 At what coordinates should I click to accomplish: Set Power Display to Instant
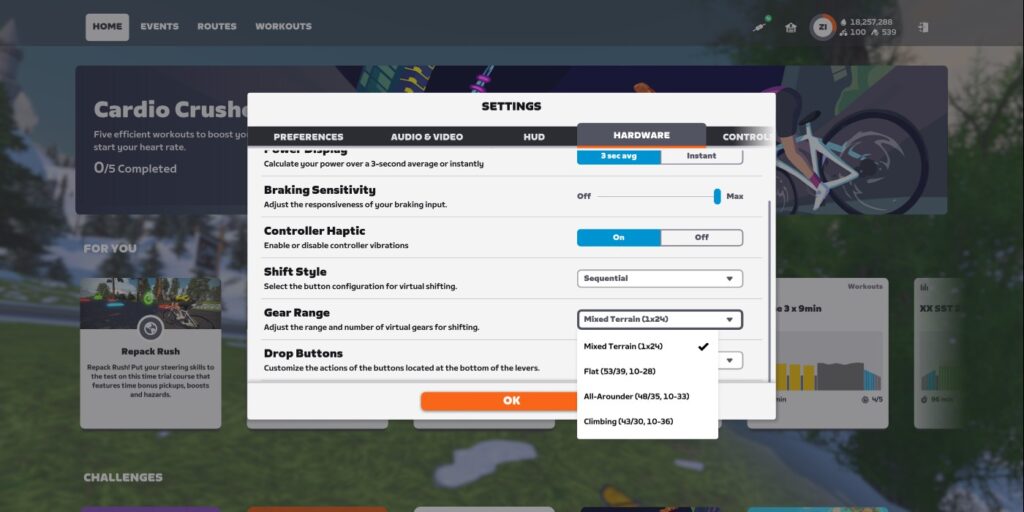point(701,156)
